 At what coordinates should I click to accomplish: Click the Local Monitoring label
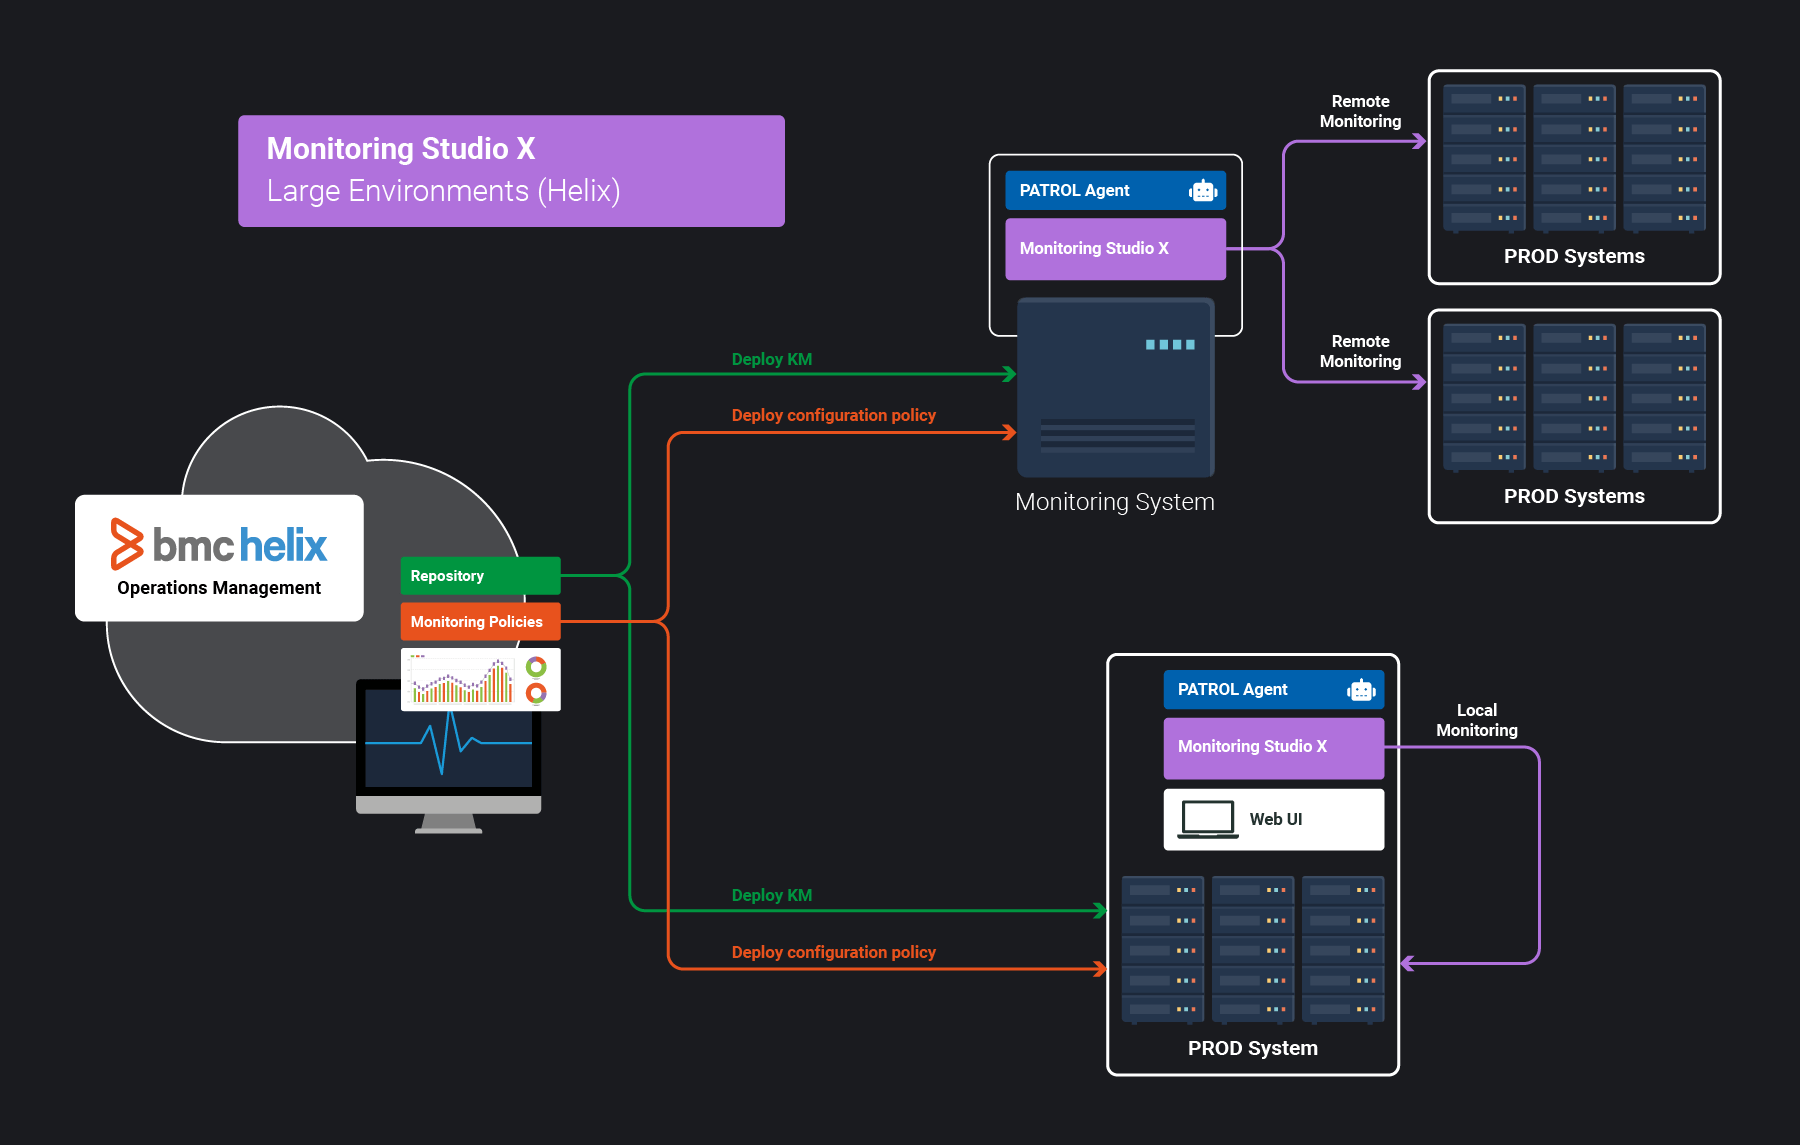1476,720
